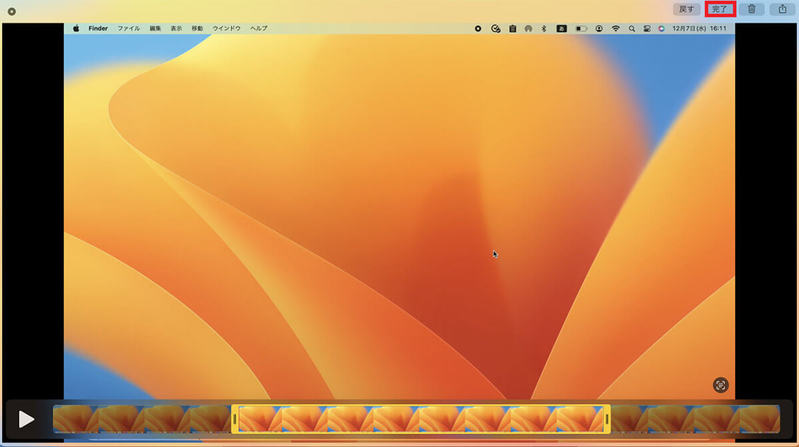Click the right yellow trim handle
Screen dimensions: 799x447
pyautogui.click(x=607, y=419)
